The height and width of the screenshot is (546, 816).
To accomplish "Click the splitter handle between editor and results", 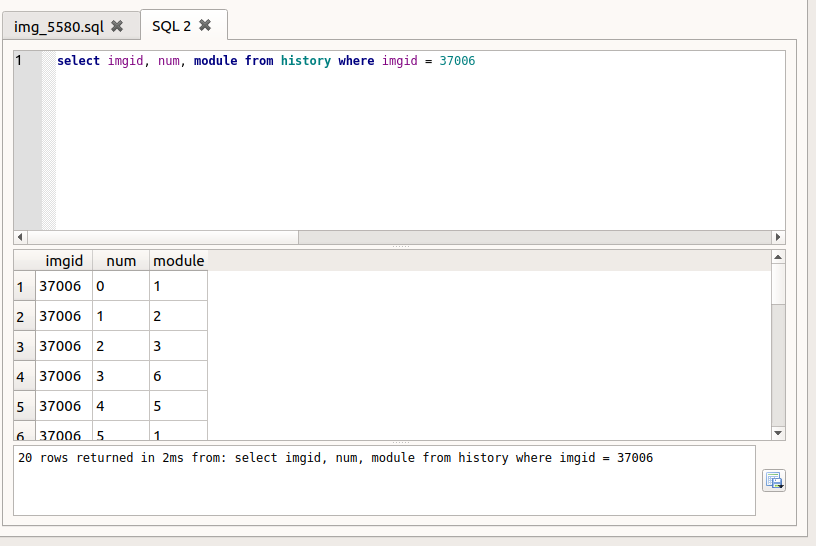I will pos(400,245).
